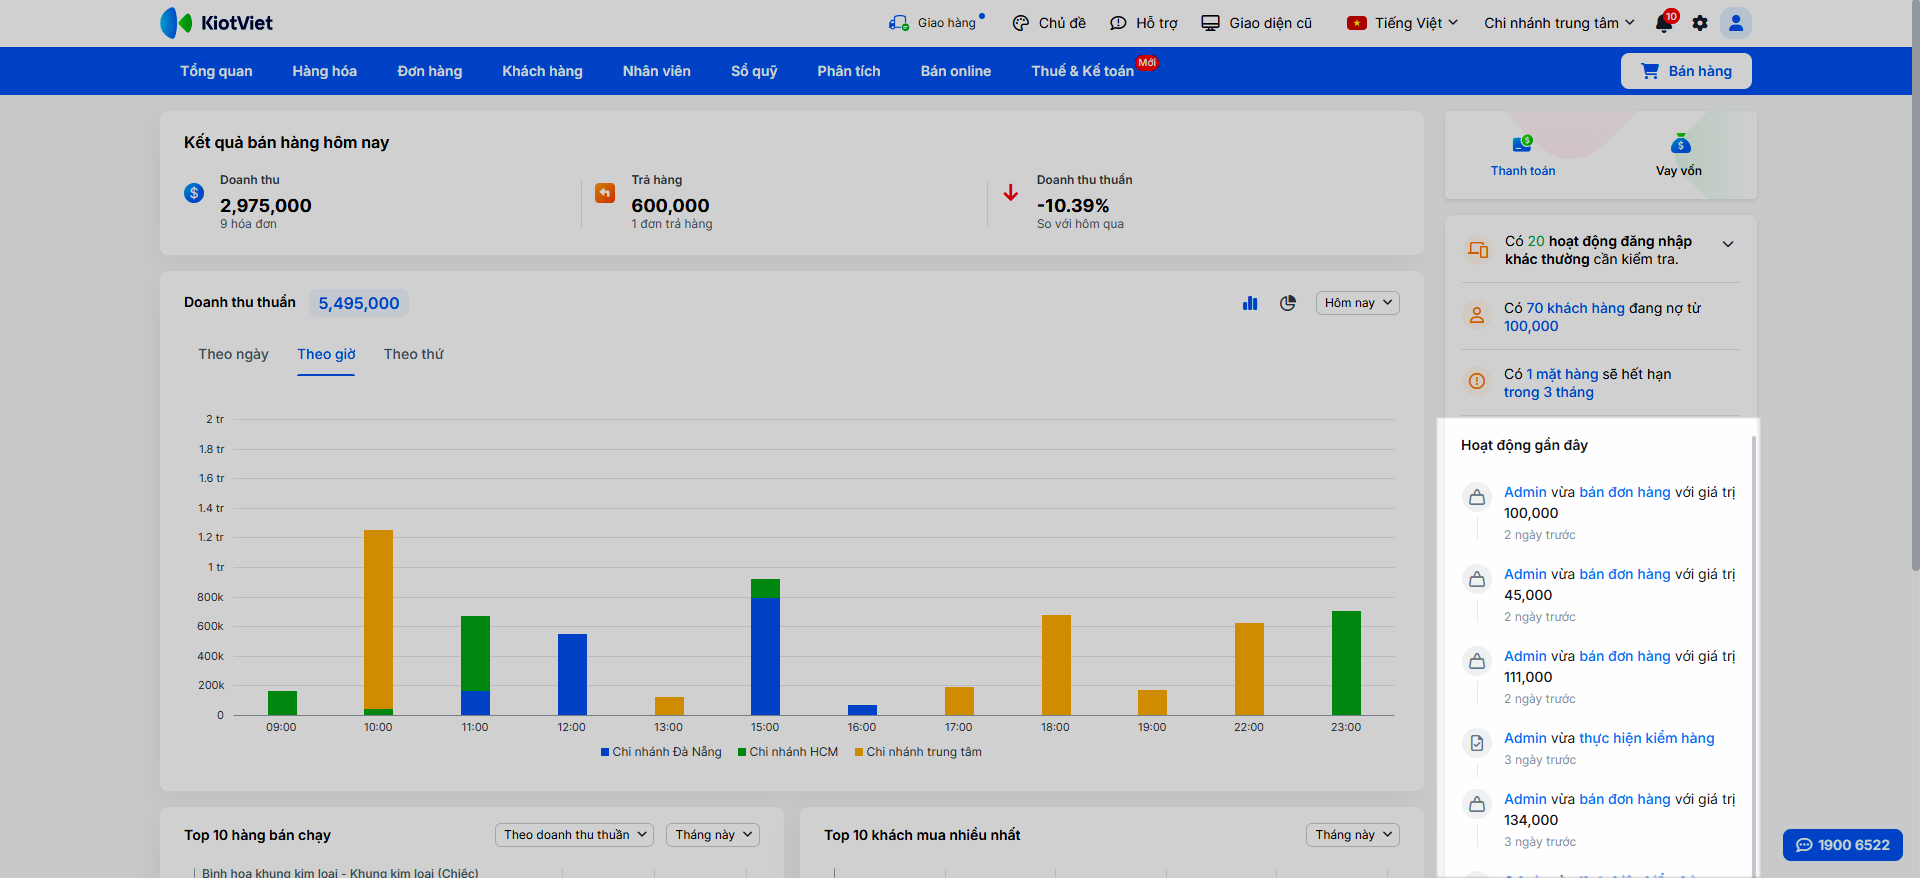The width and height of the screenshot is (1920, 878).
Task: Open the notification bell icon
Action: pyautogui.click(x=1664, y=23)
